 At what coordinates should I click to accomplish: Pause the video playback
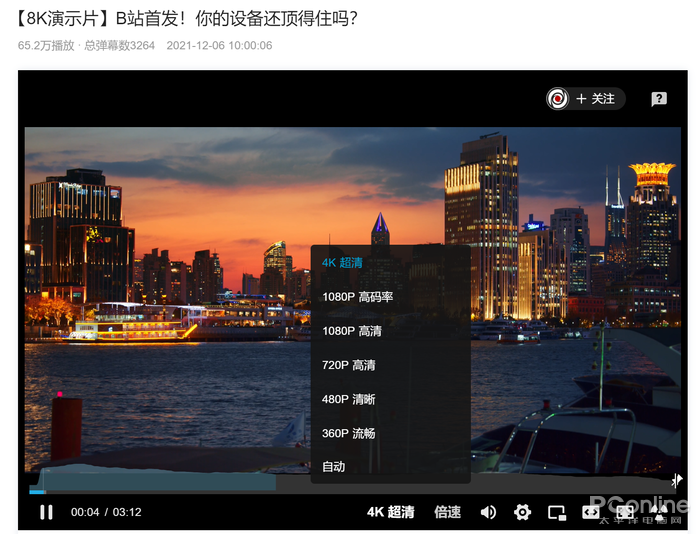pyautogui.click(x=46, y=512)
